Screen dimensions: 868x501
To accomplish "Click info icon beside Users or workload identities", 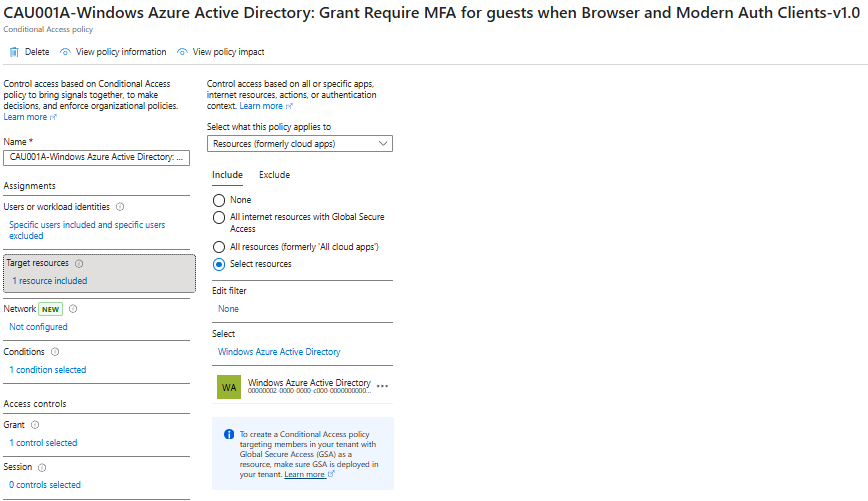I will point(120,207).
